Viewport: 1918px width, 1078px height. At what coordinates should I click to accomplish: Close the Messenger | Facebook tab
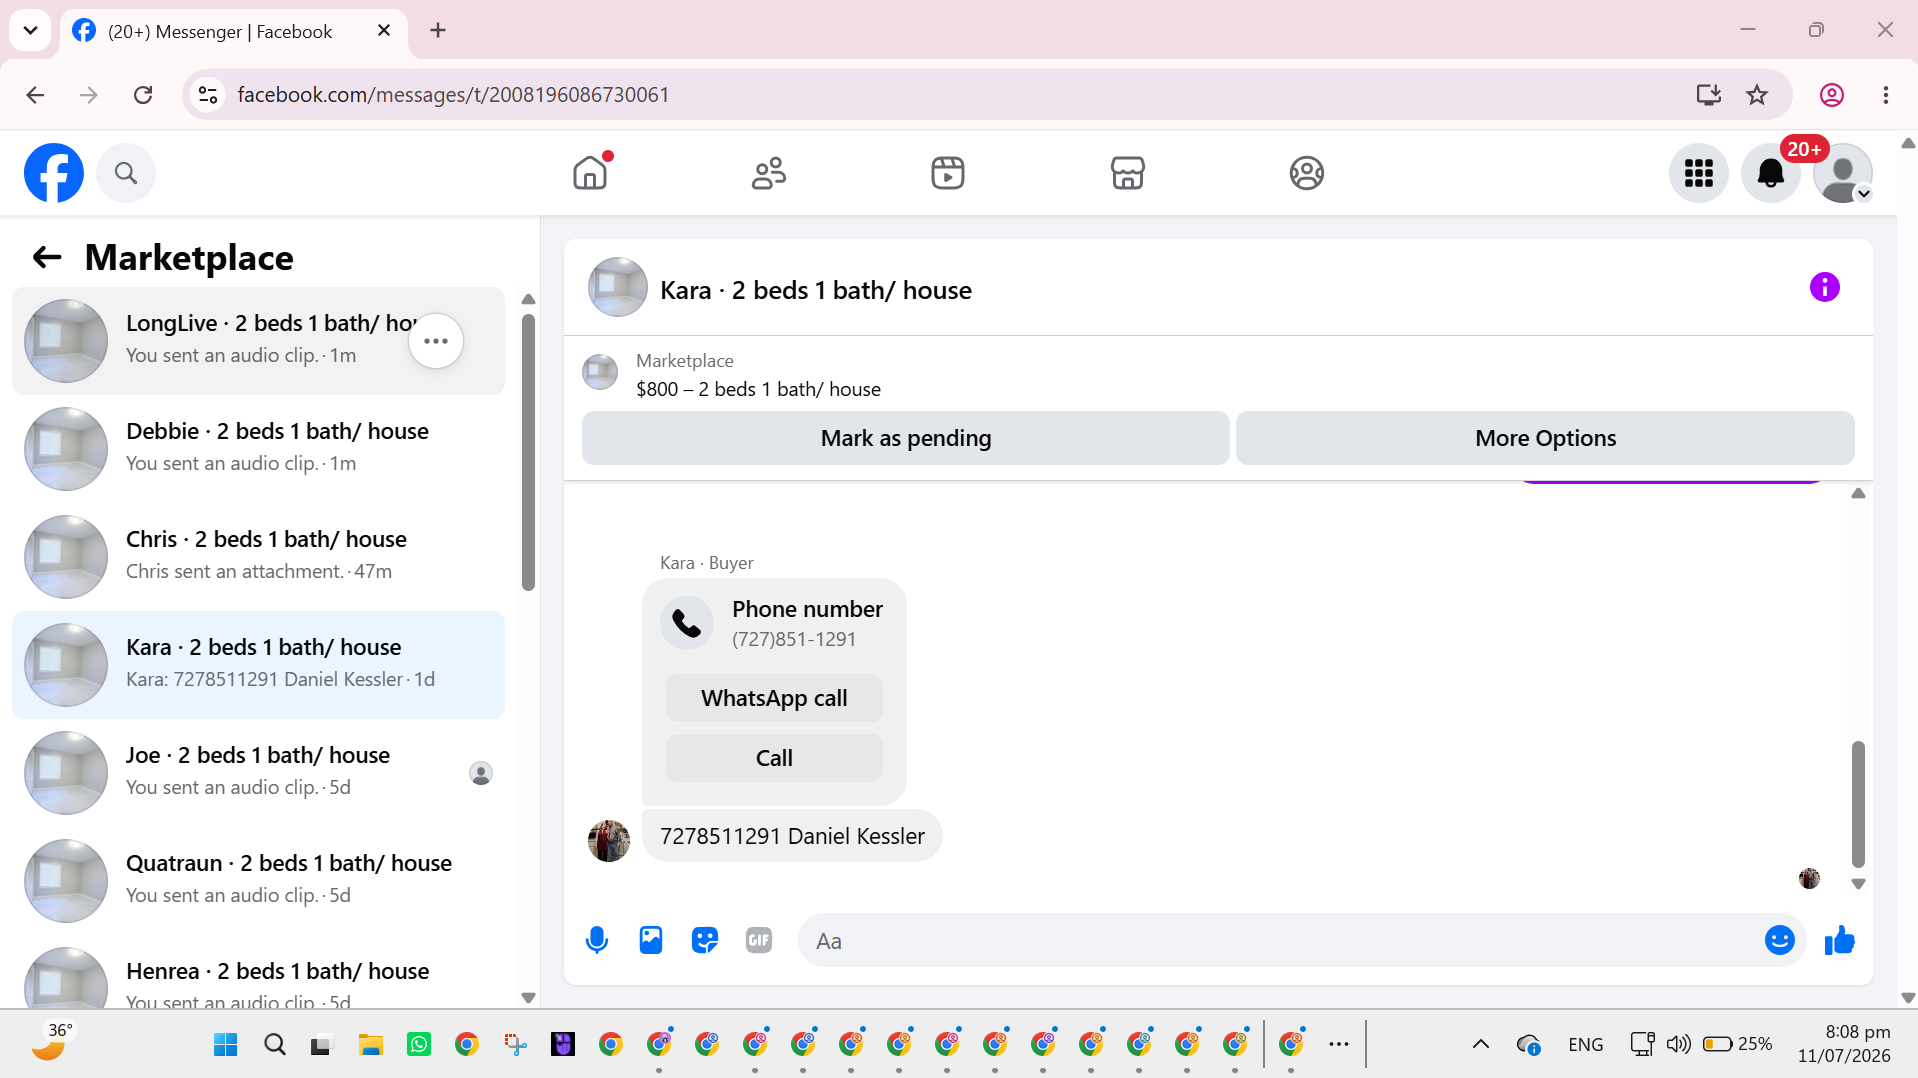tap(384, 30)
